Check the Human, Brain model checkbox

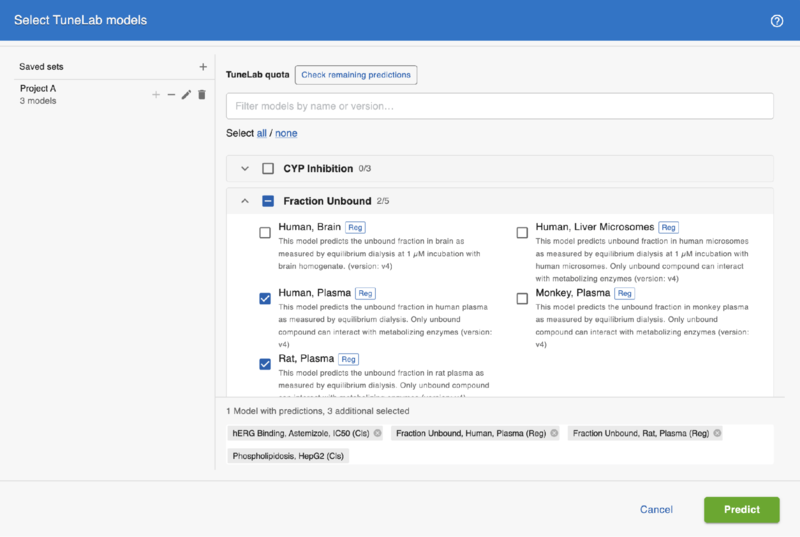tap(265, 233)
